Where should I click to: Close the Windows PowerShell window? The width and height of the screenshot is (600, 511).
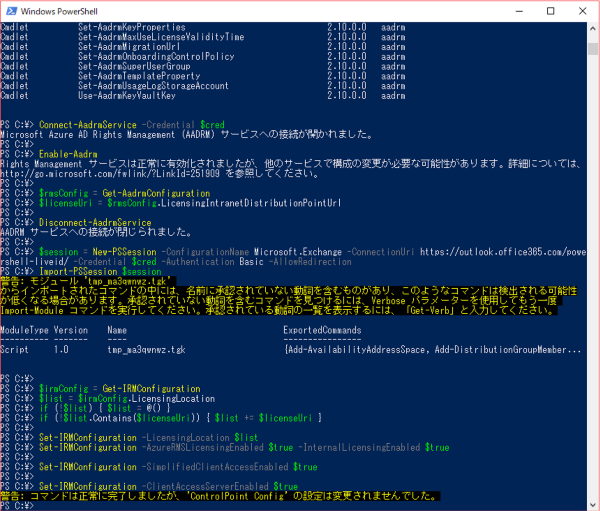[582, 11]
